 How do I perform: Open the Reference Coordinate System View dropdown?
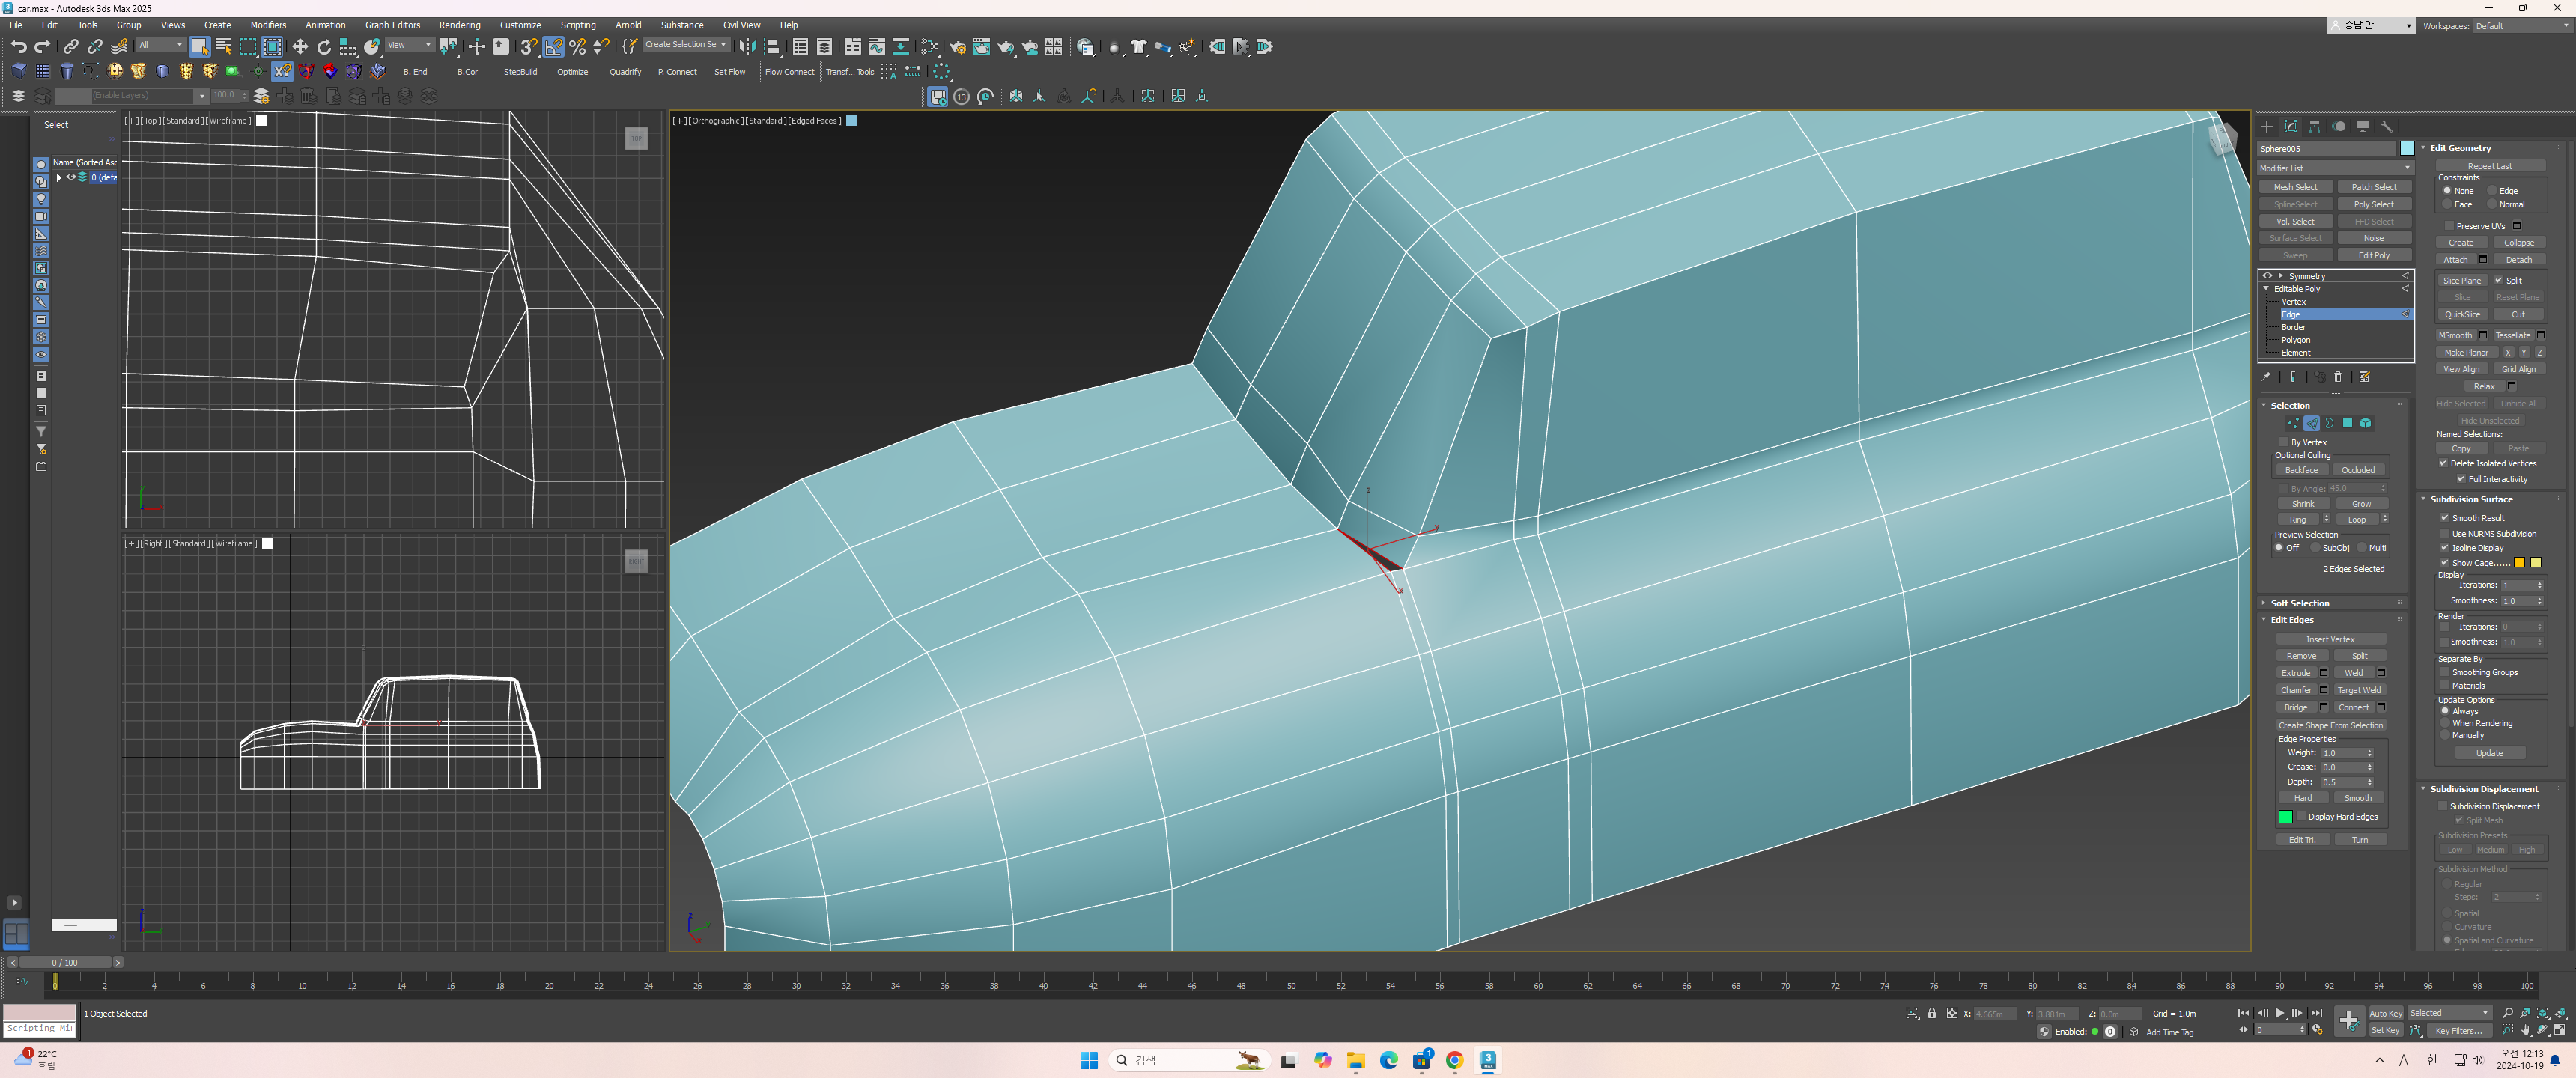point(409,45)
